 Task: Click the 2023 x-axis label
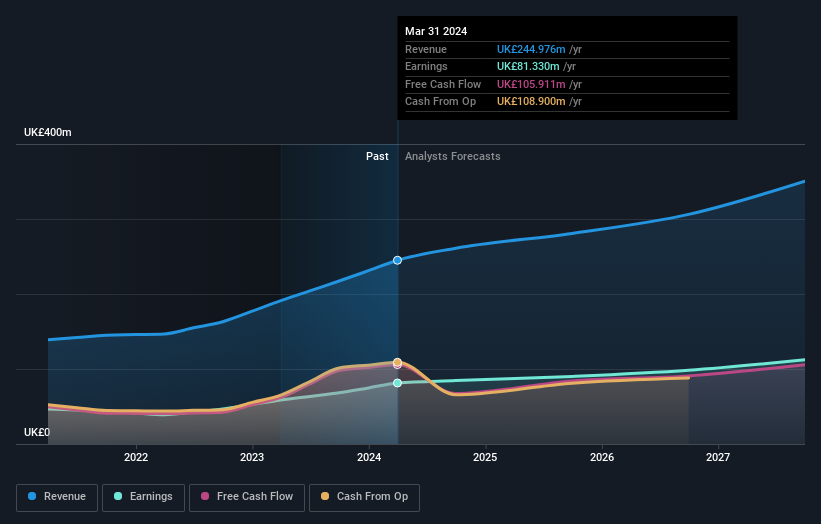(x=252, y=458)
